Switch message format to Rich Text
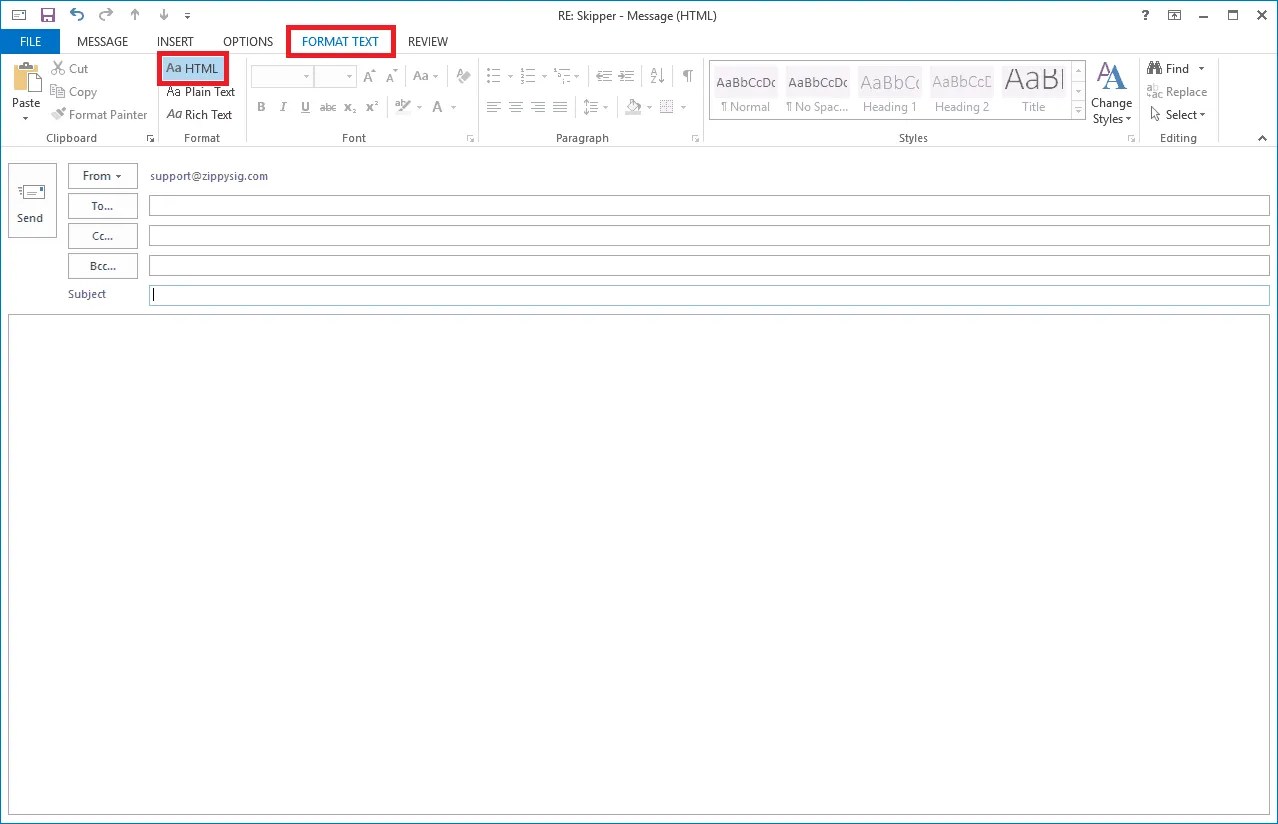Viewport: 1278px width, 824px height. (x=199, y=114)
